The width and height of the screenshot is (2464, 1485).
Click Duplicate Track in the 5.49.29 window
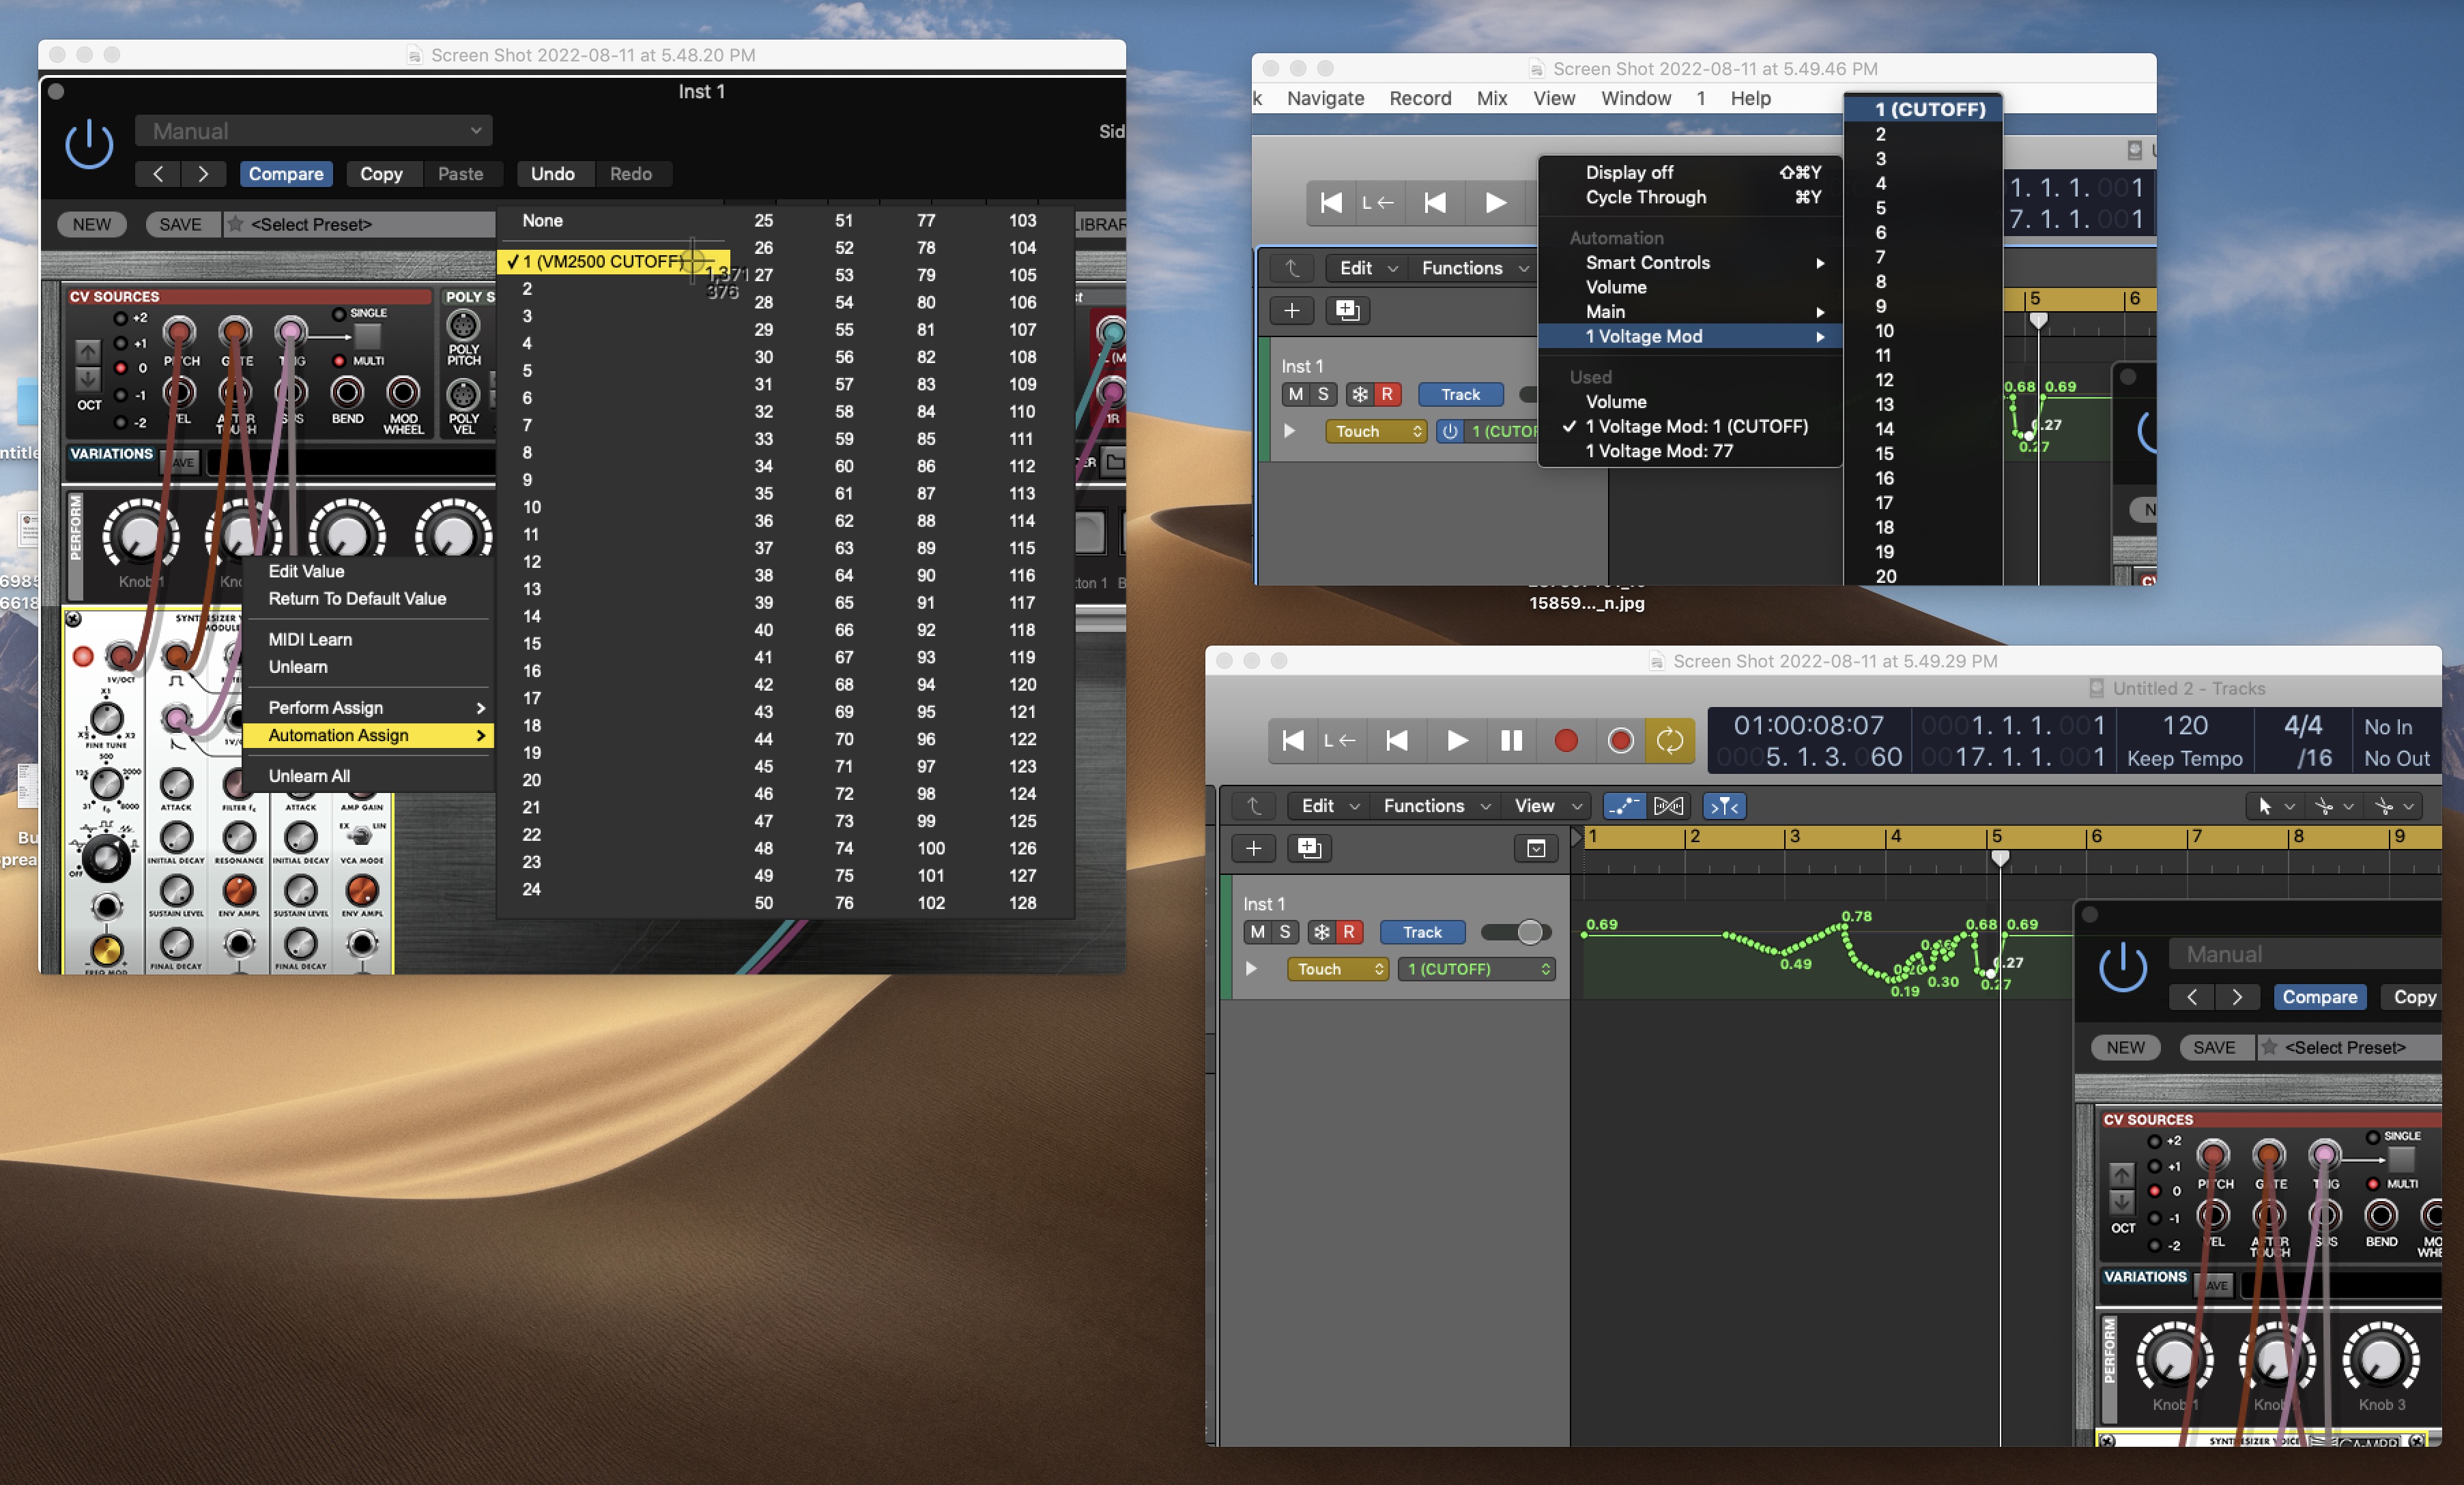pos(1309,849)
